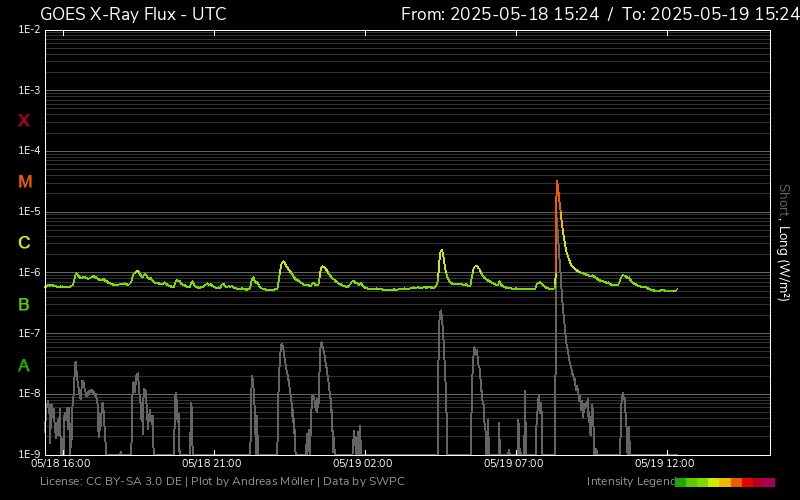Screen dimensions: 800x500
Task: Click the vertical Short, Long (W/m²) axis label
Action: click(x=784, y=242)
